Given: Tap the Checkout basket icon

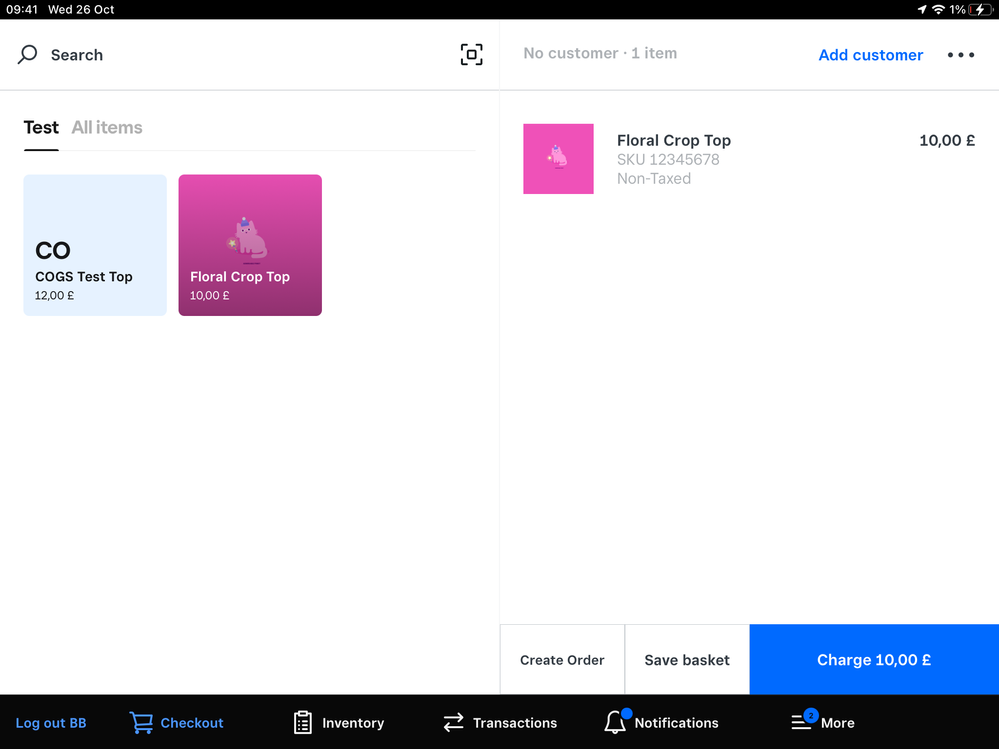Looking at the screenshot, I should (x=141, y=722).
